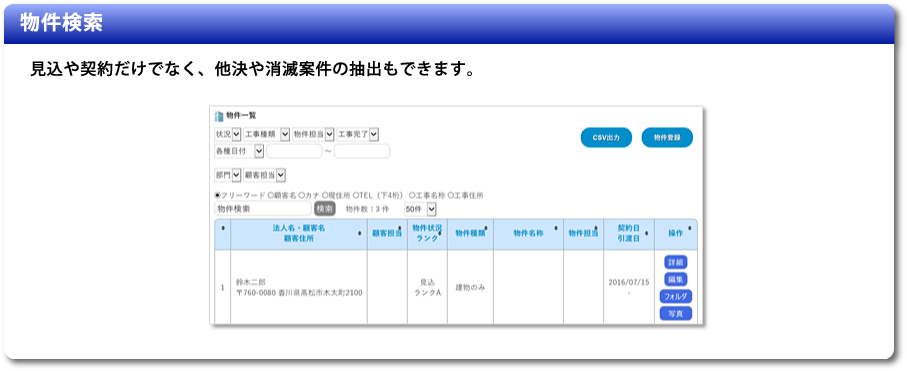Click the start date input field

(x=294, y=151)
